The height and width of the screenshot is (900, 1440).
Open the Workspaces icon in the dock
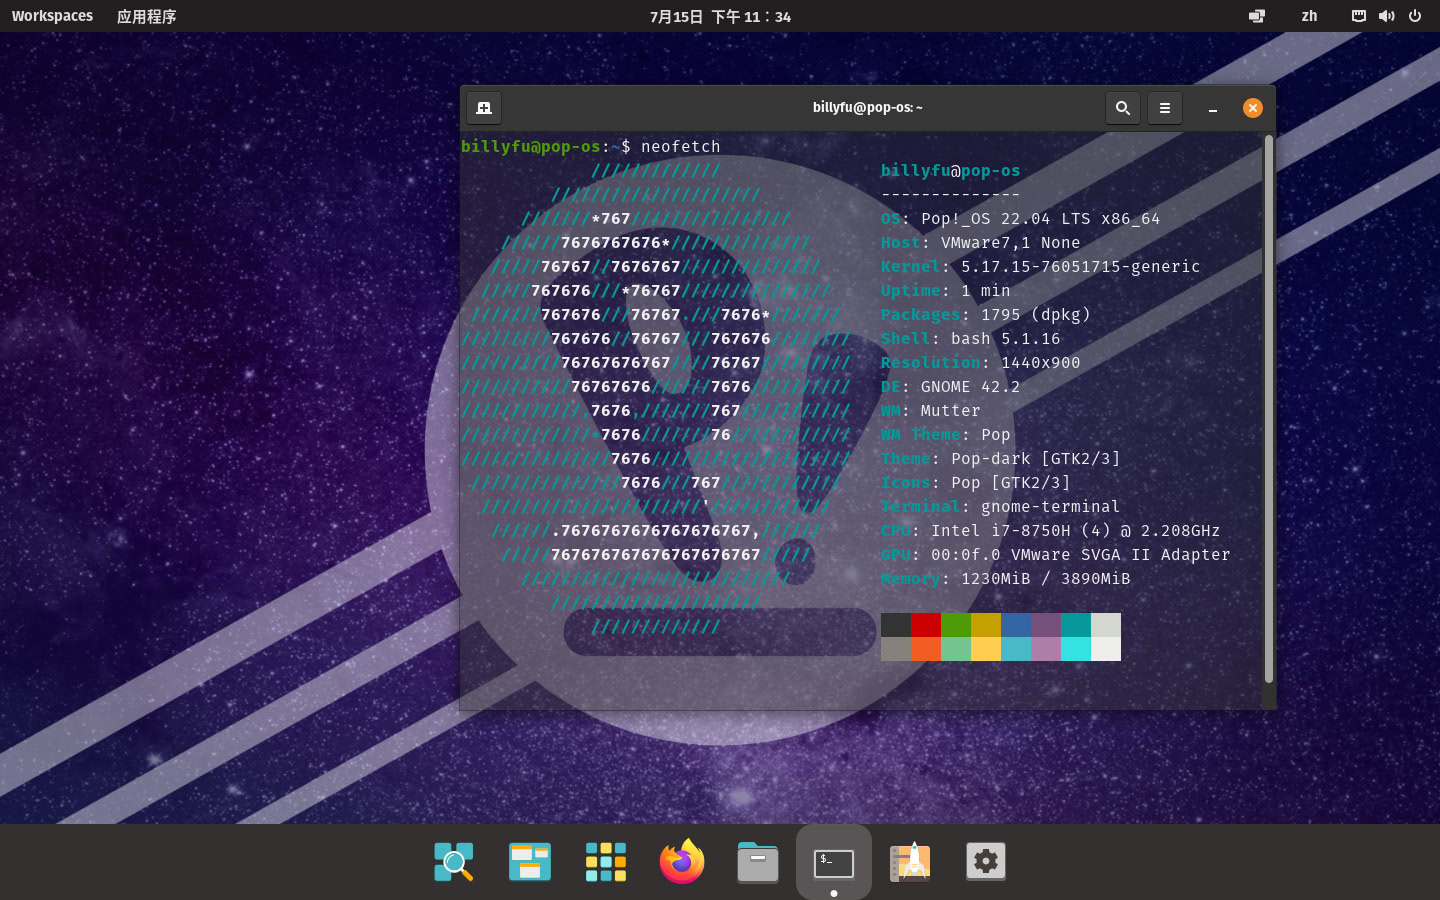coord(530,862)
